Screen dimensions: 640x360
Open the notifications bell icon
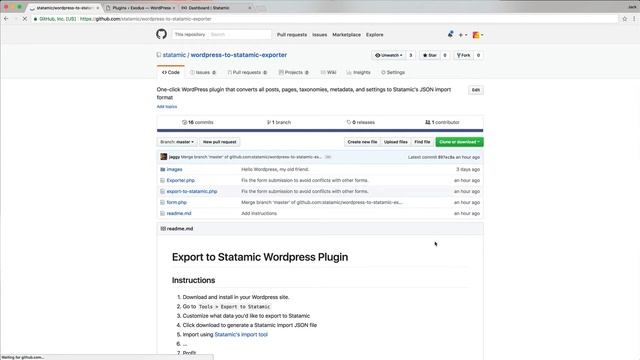[450, 35]
